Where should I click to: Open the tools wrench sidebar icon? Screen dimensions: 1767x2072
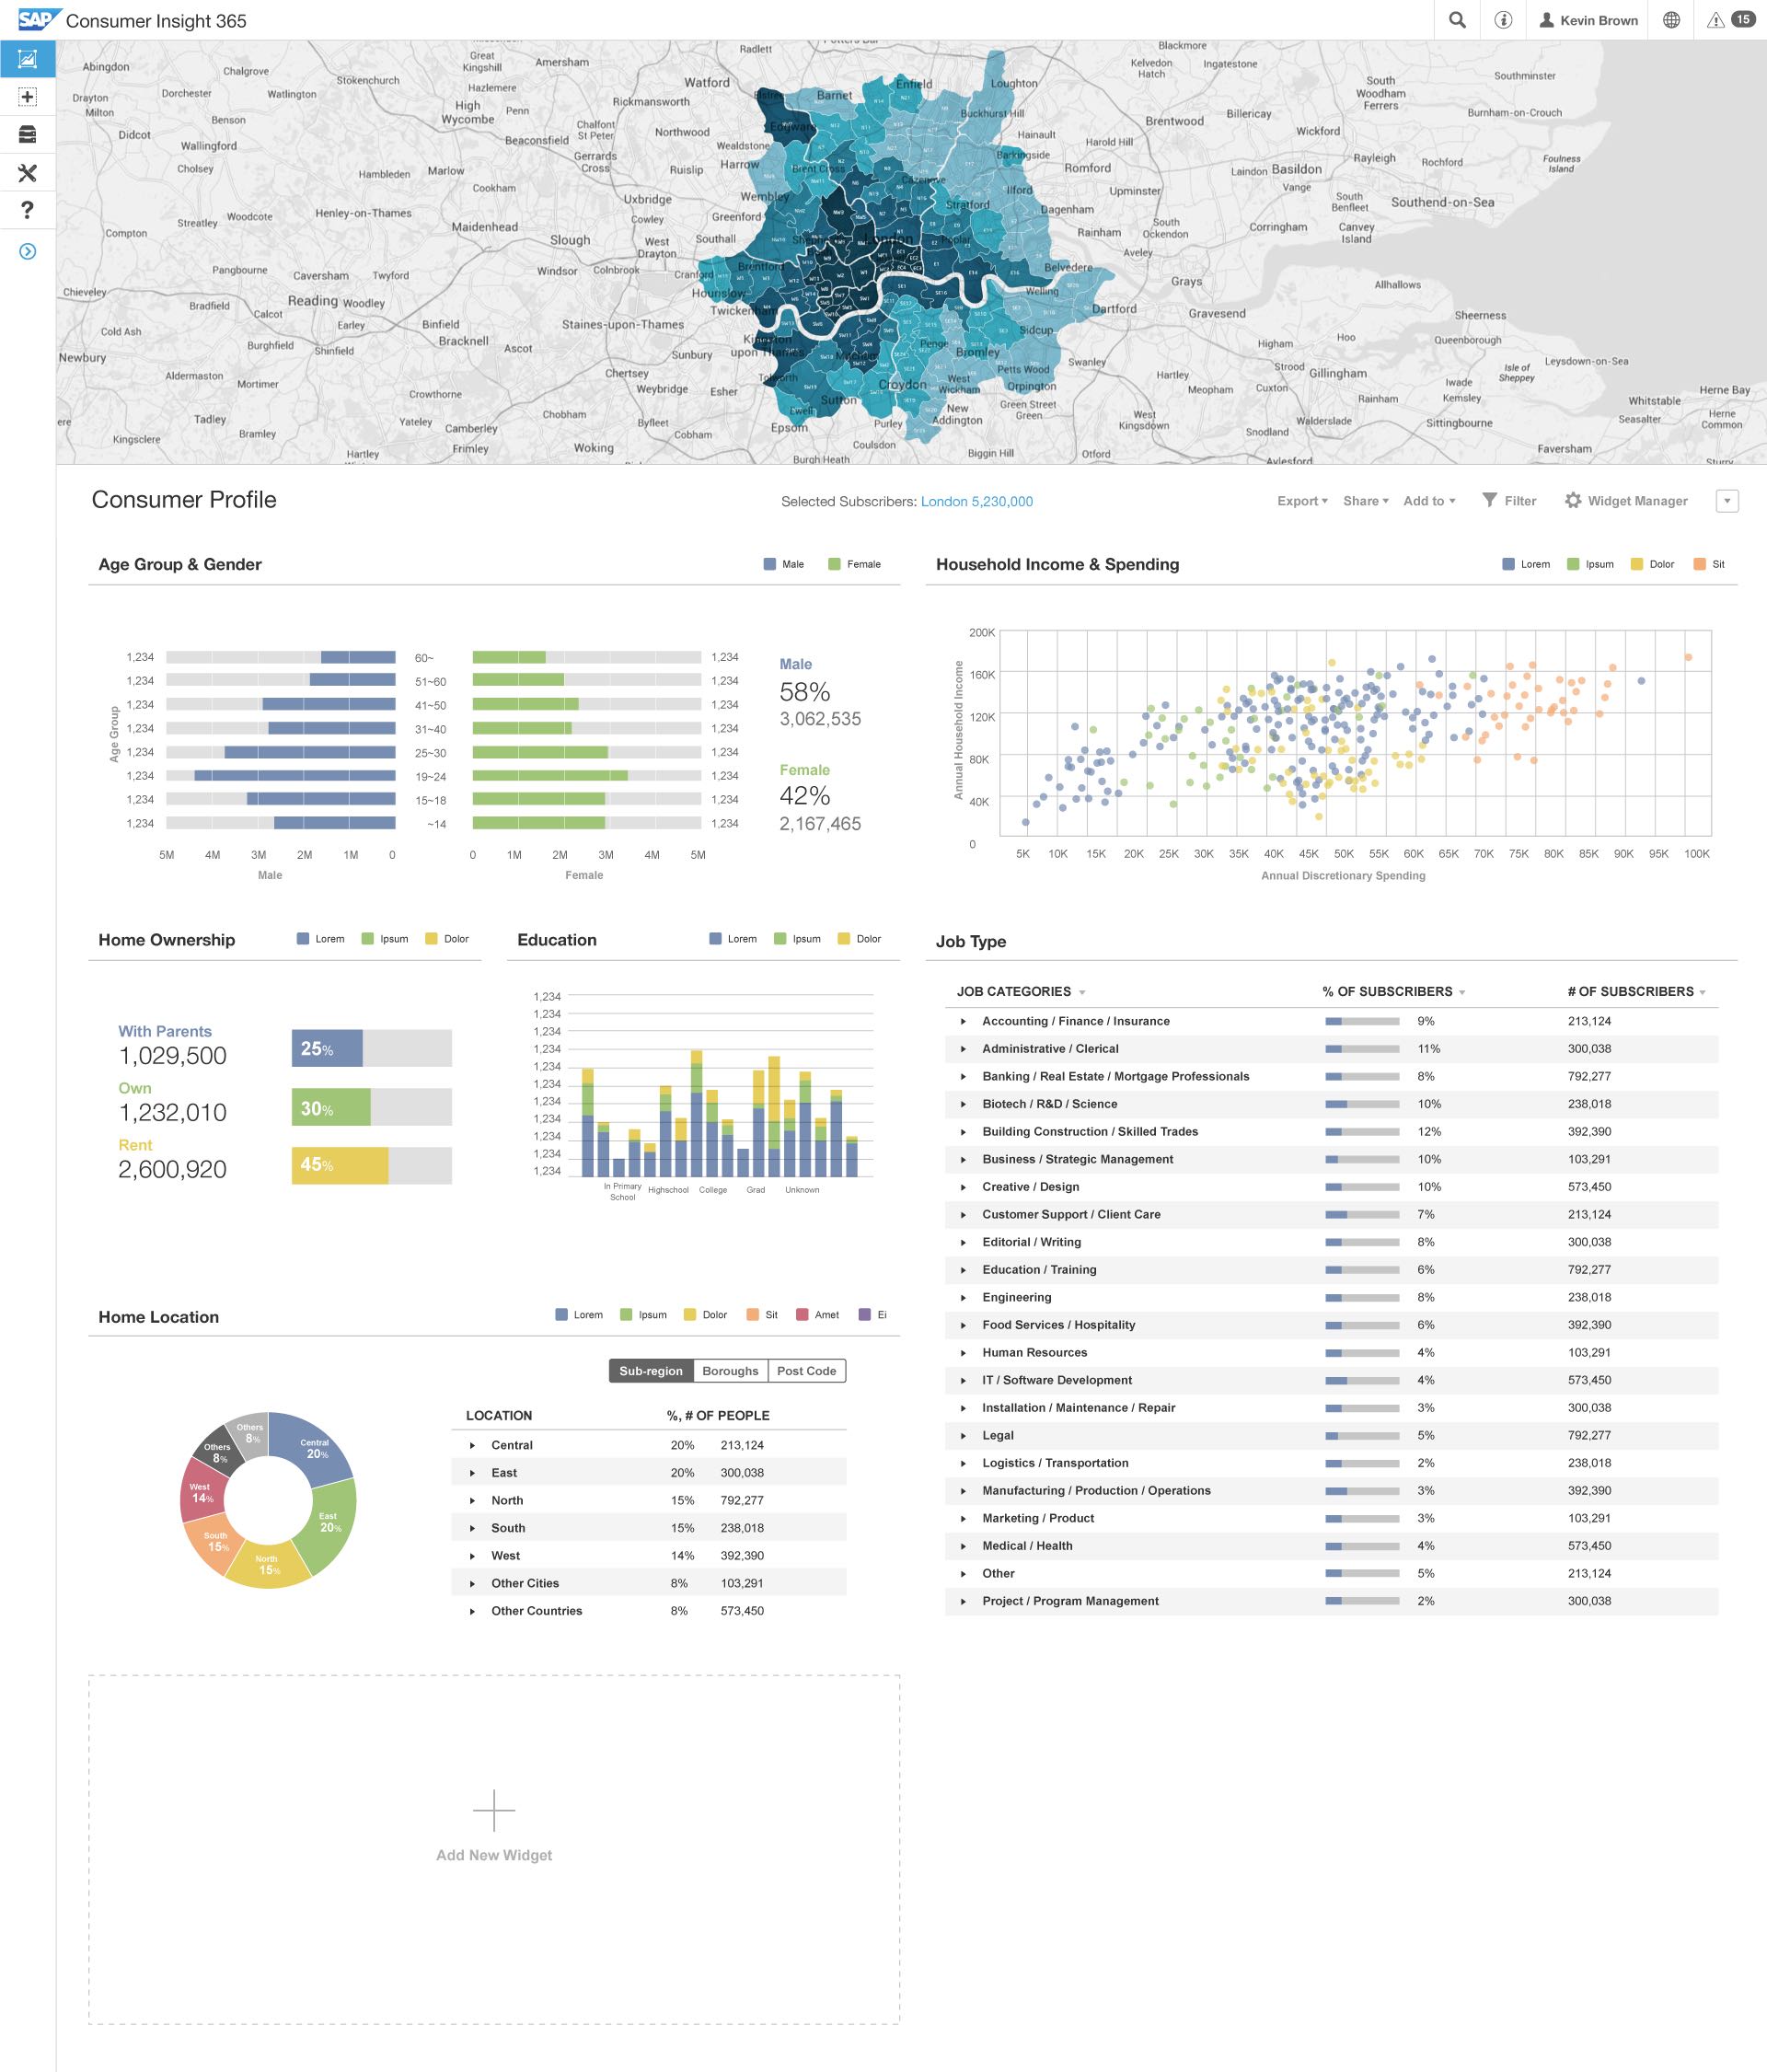coord(27,173)
